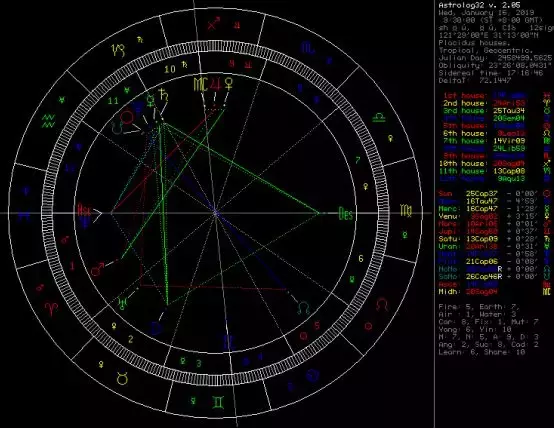Select the green Uranus glyph
This screenshot has width=554, height=429.
(123, 302)
